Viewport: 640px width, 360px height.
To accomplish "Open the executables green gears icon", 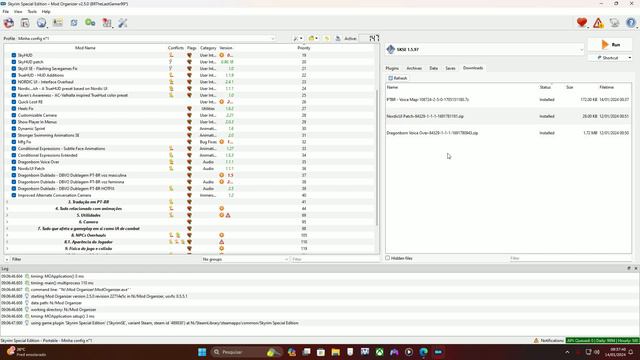I will [x=90, y=23].
